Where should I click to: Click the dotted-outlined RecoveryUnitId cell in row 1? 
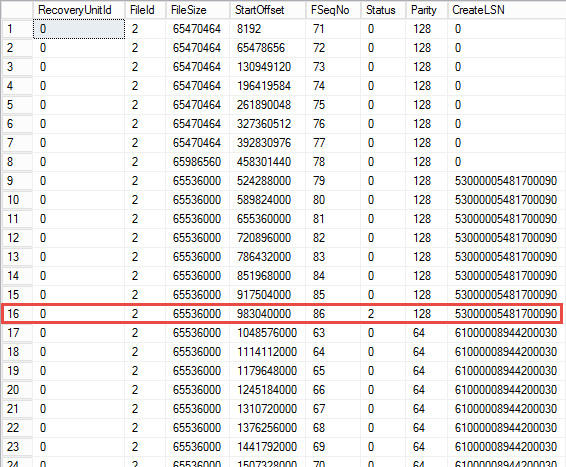[x=79, y=29]
